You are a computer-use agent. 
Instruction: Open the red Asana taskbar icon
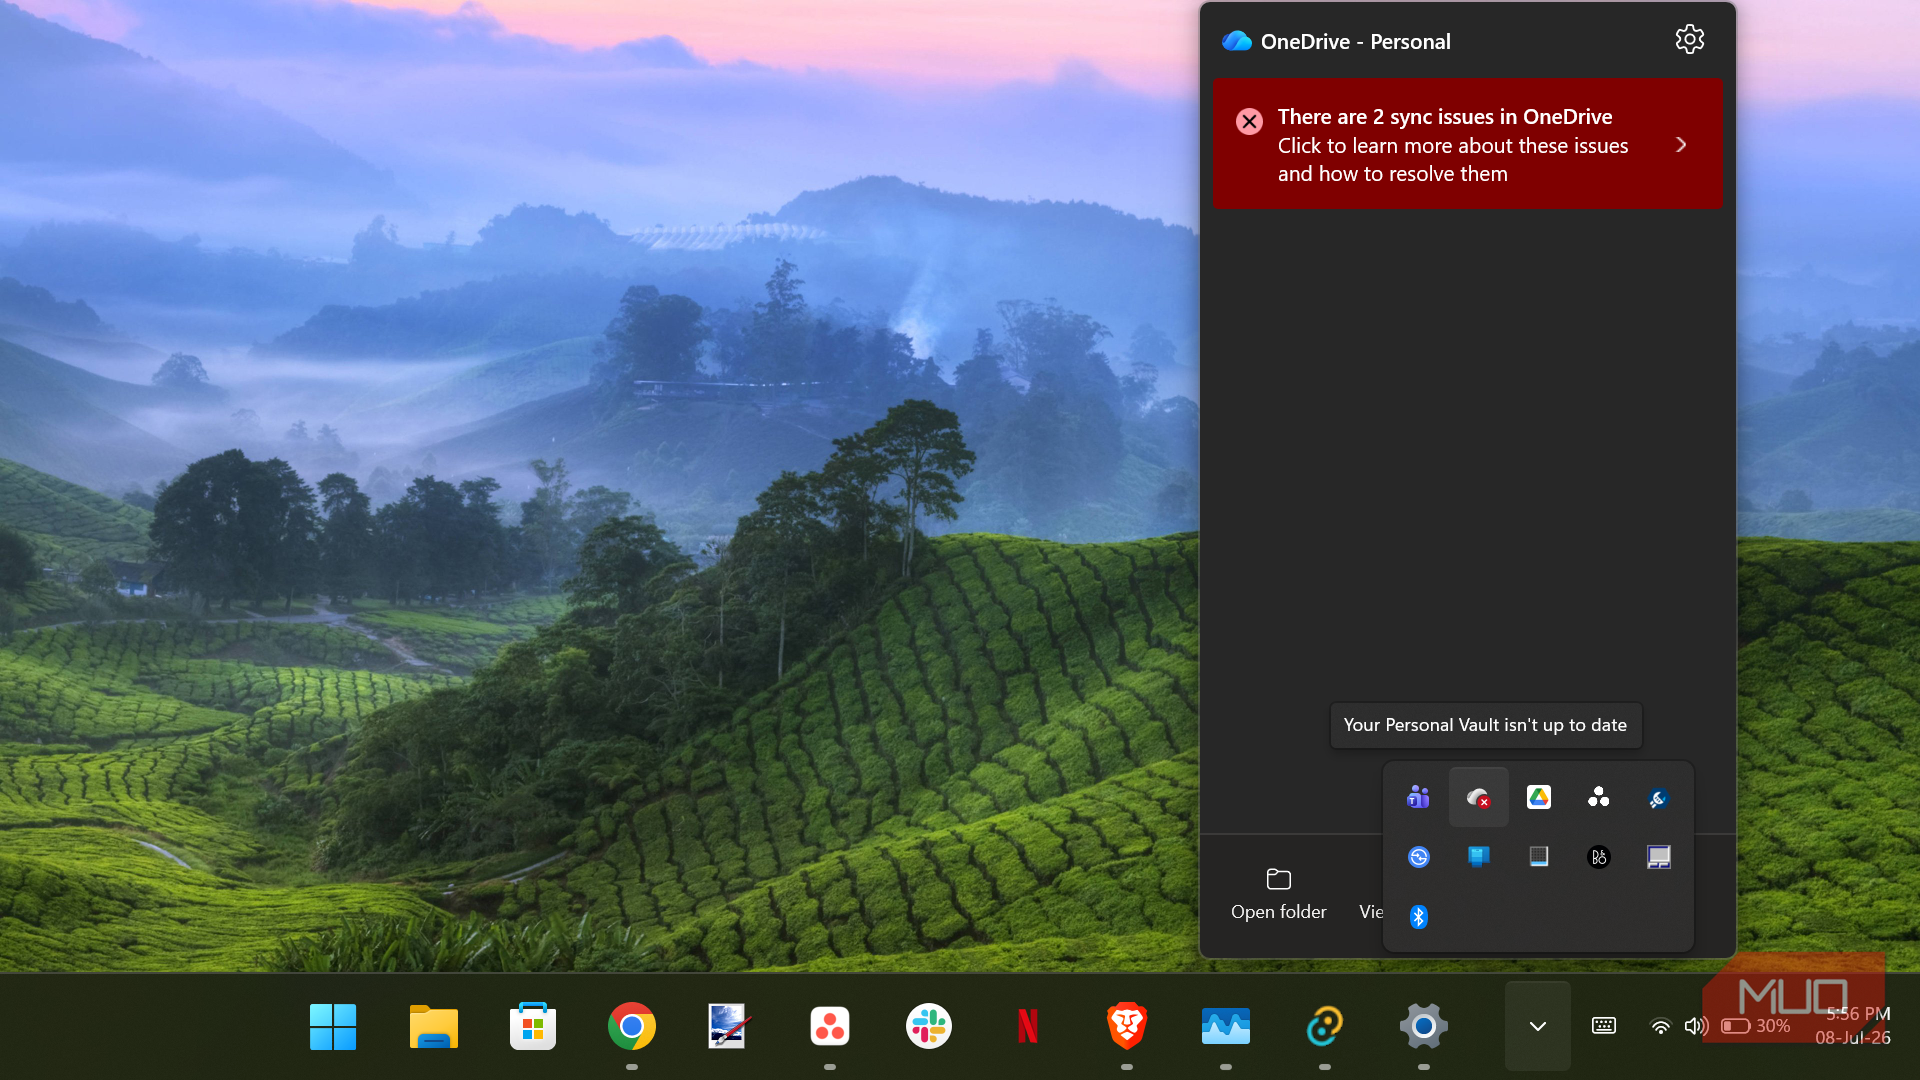829,1026
